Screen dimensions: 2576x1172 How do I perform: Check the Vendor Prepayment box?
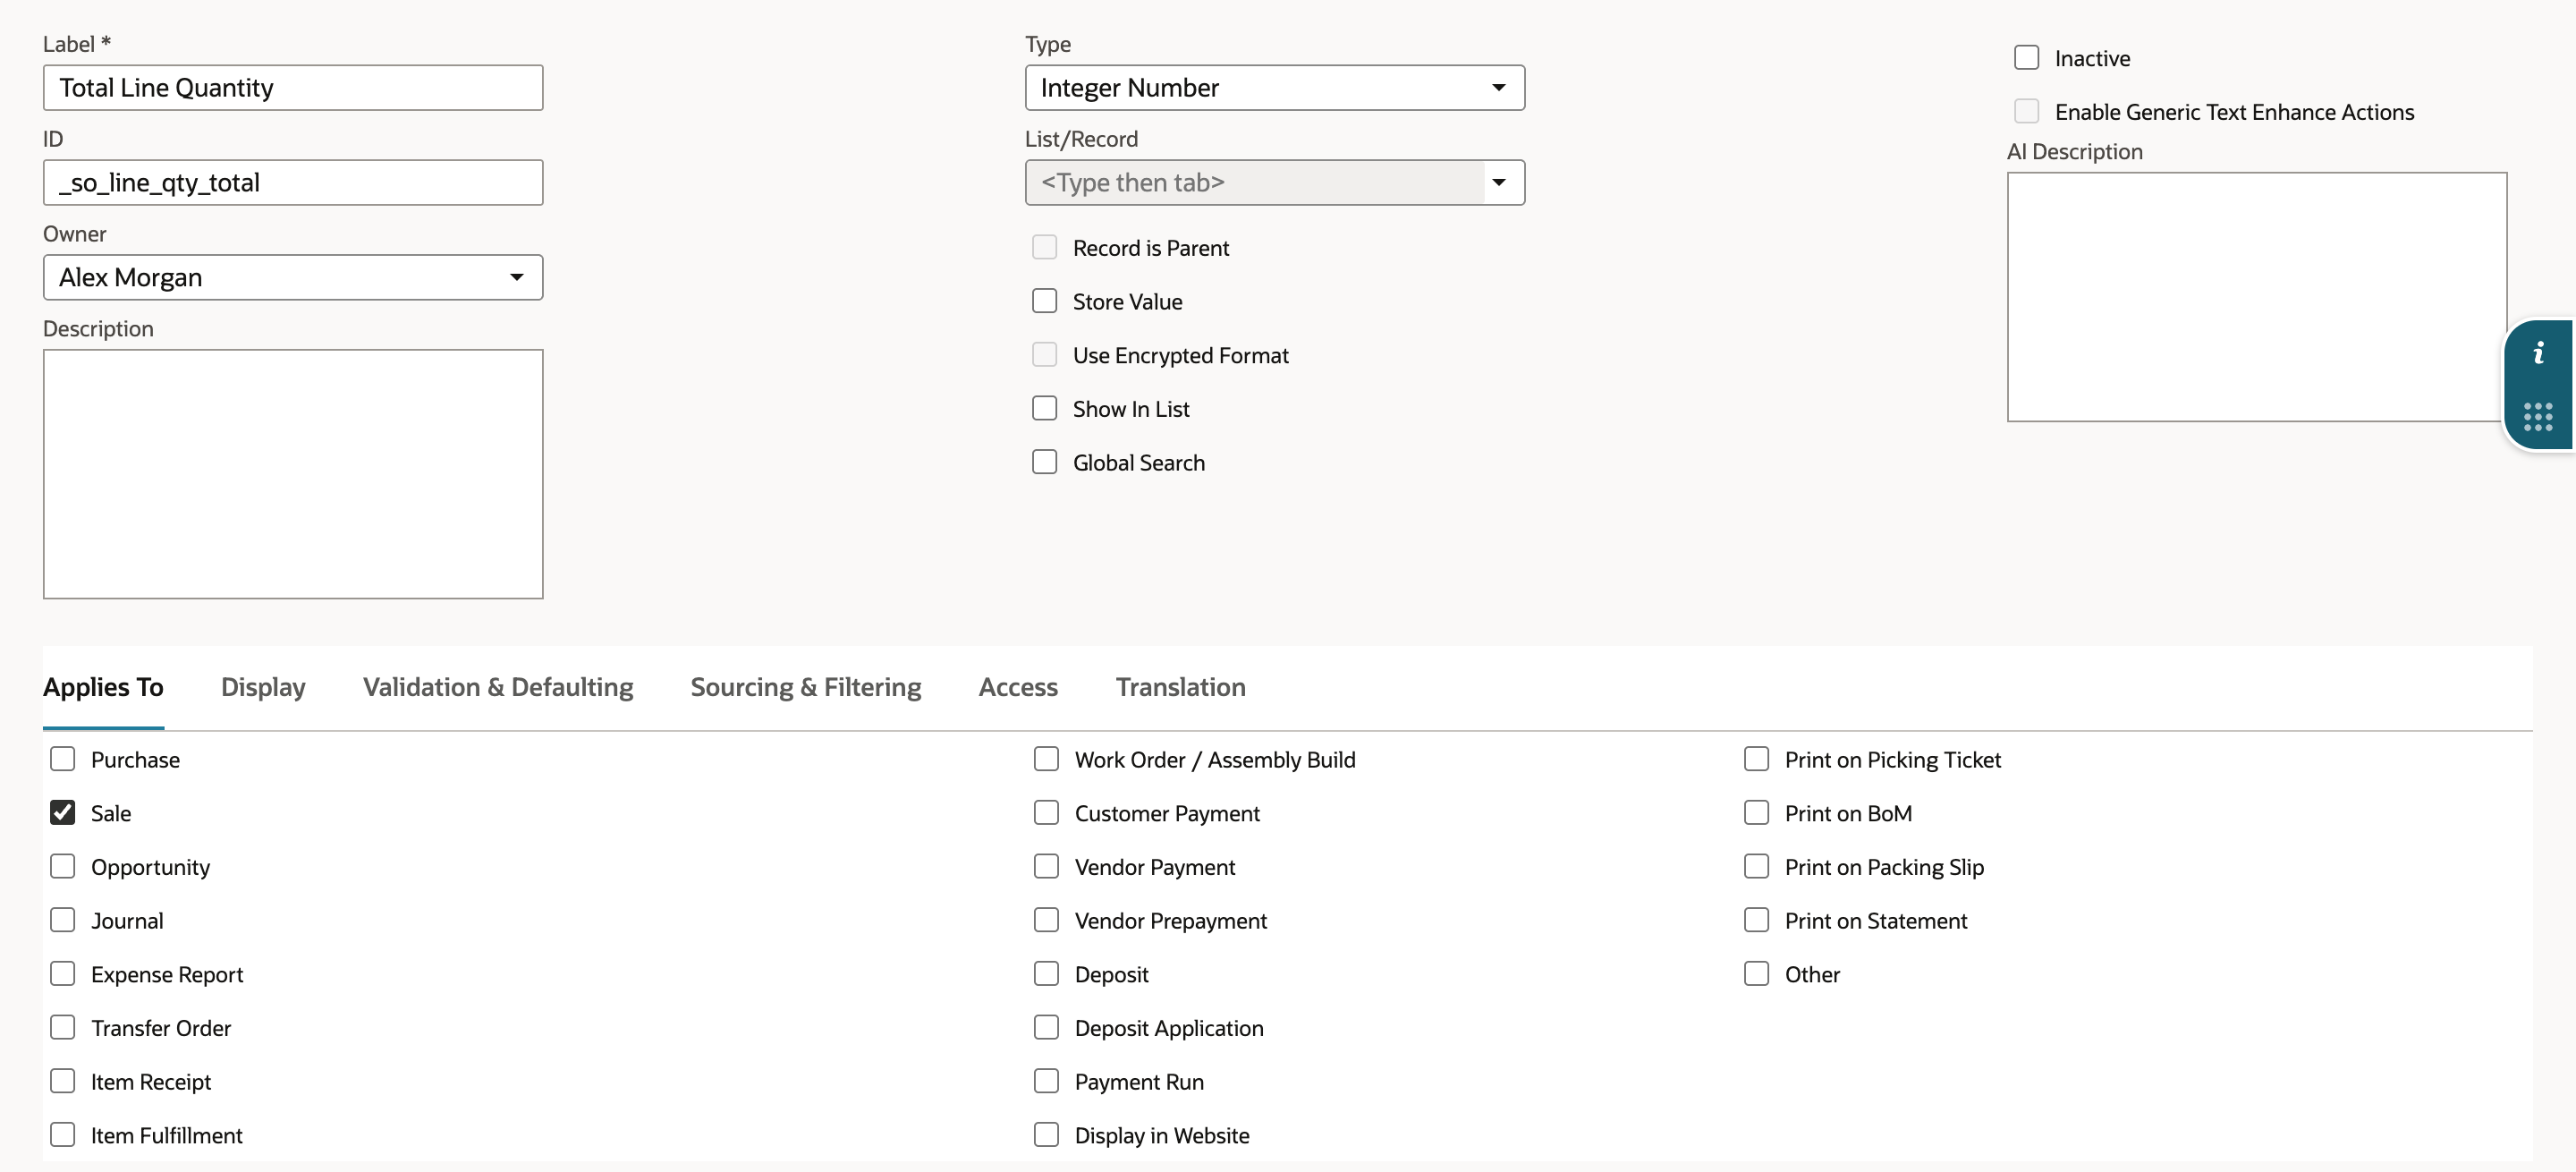point(1046,920)
